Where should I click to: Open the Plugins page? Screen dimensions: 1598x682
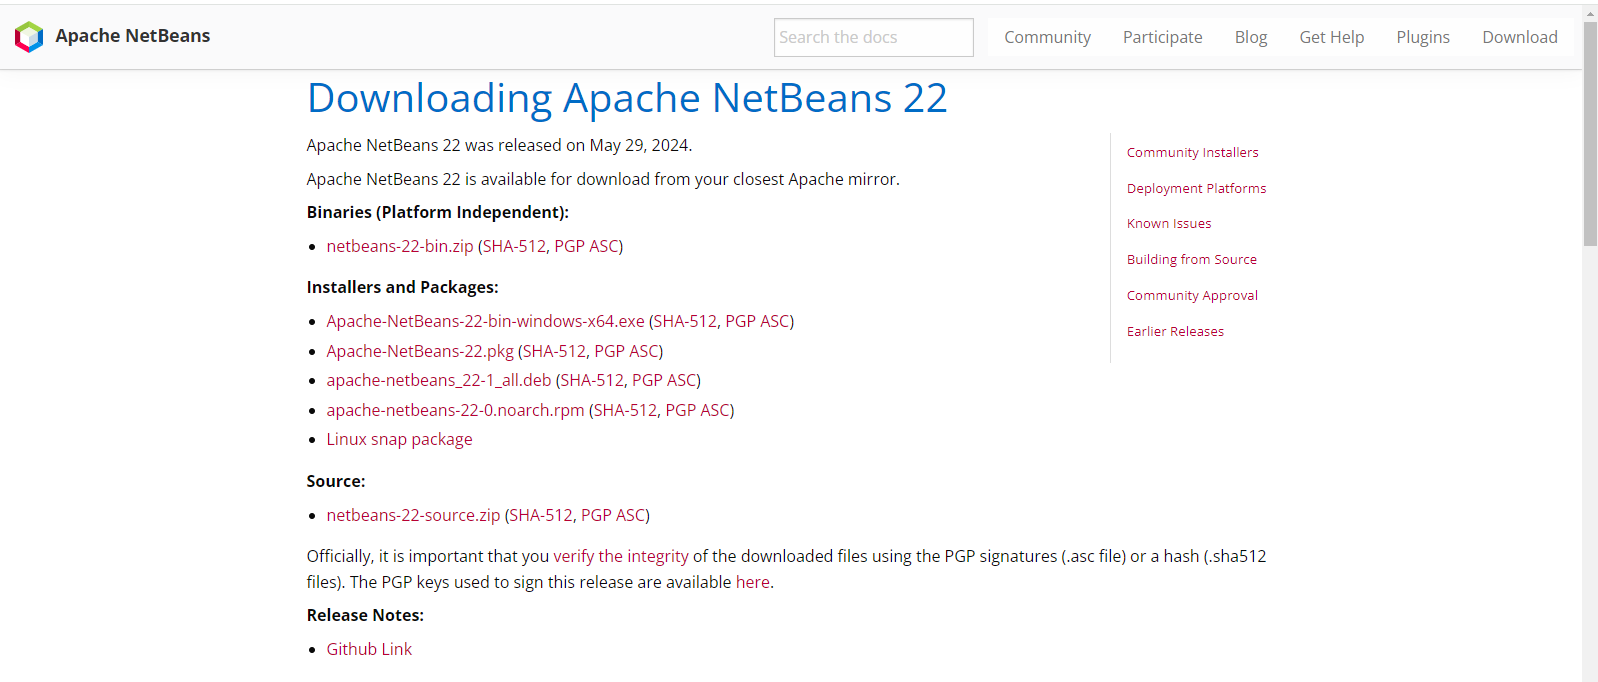point(1422,37)
